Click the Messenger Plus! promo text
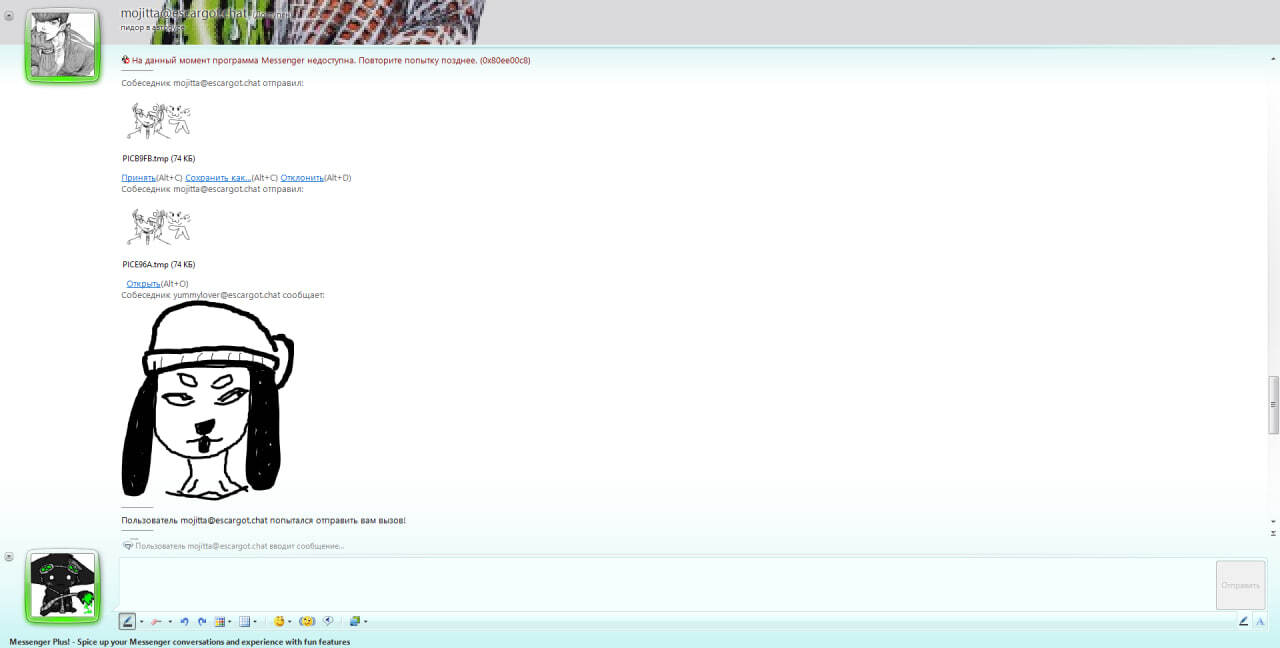The height and width of the screenshot is (648, 1280). (180, 642)
